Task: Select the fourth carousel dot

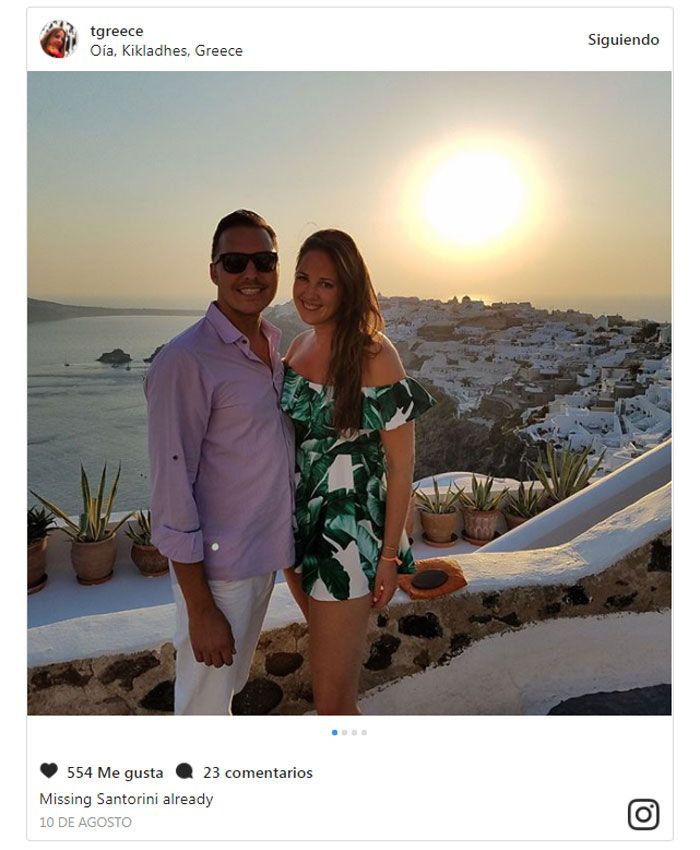Action: (364, 732)
